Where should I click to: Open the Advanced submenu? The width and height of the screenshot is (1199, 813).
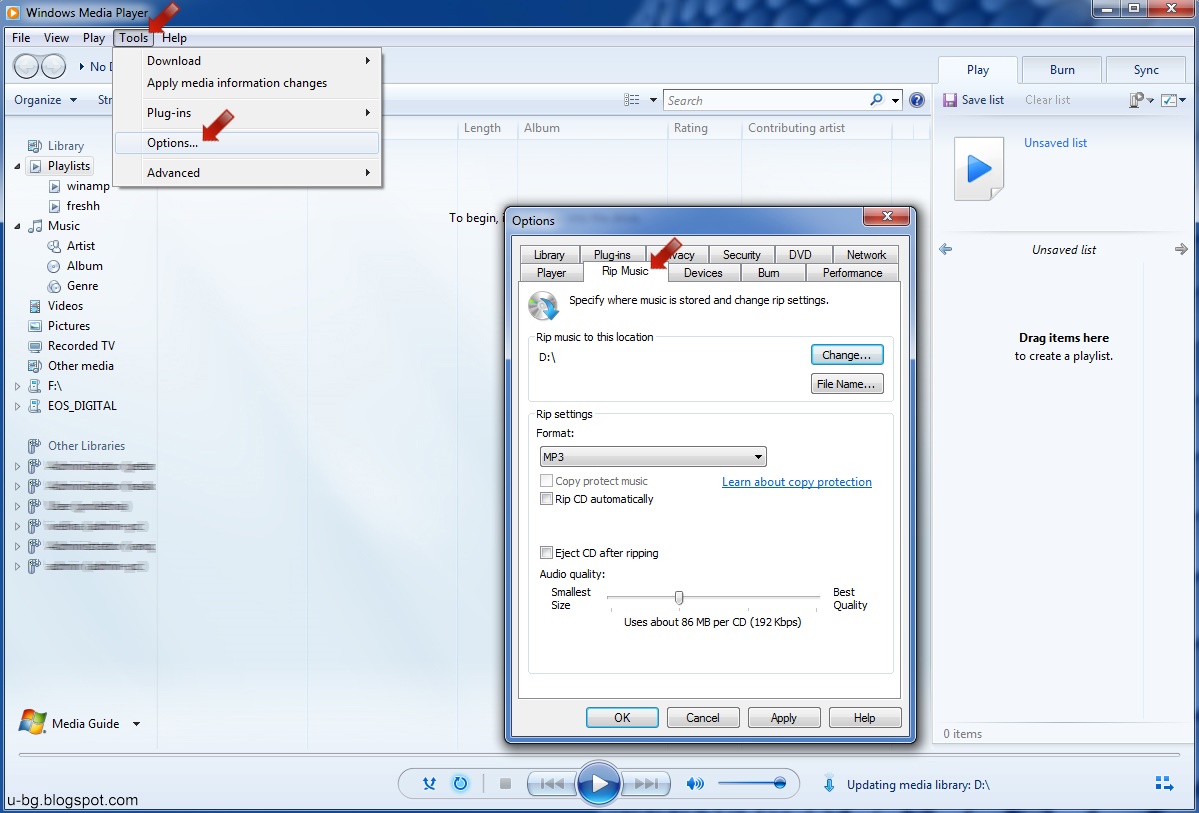click(247, 173)
